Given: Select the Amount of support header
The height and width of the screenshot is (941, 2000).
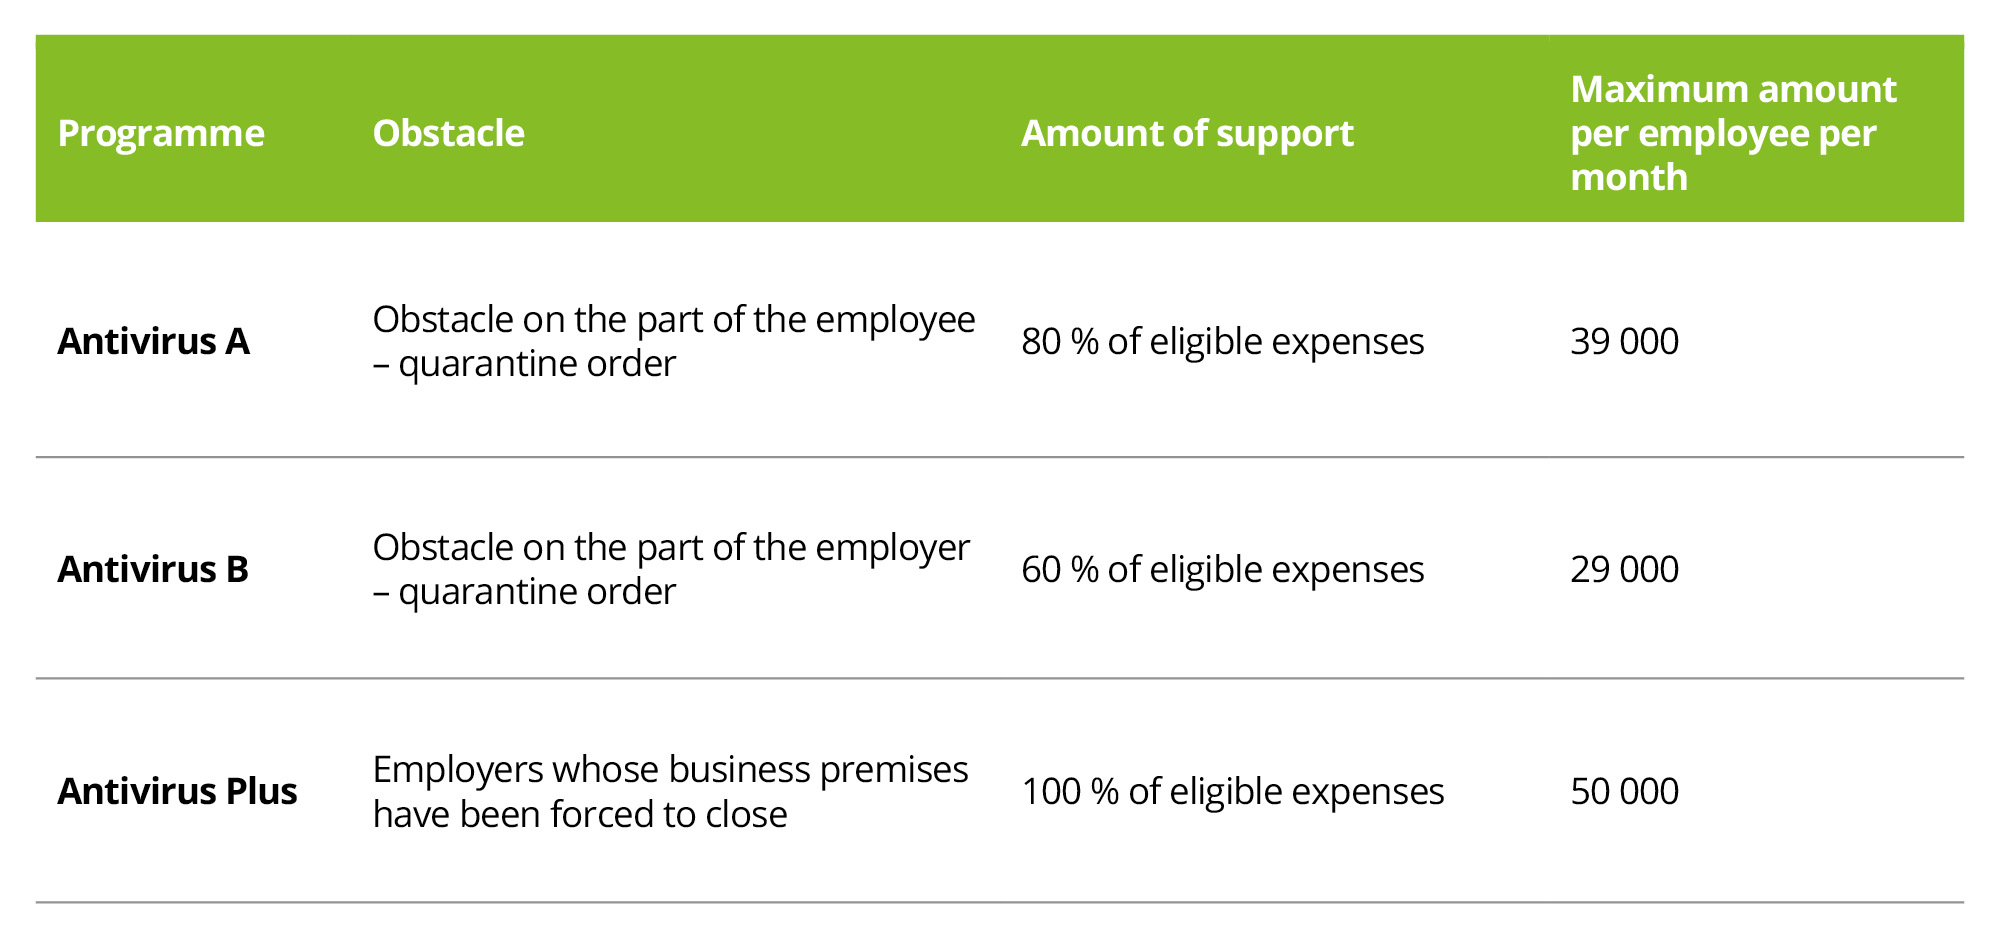Looking at the screenshot, I should [1187, 133].
